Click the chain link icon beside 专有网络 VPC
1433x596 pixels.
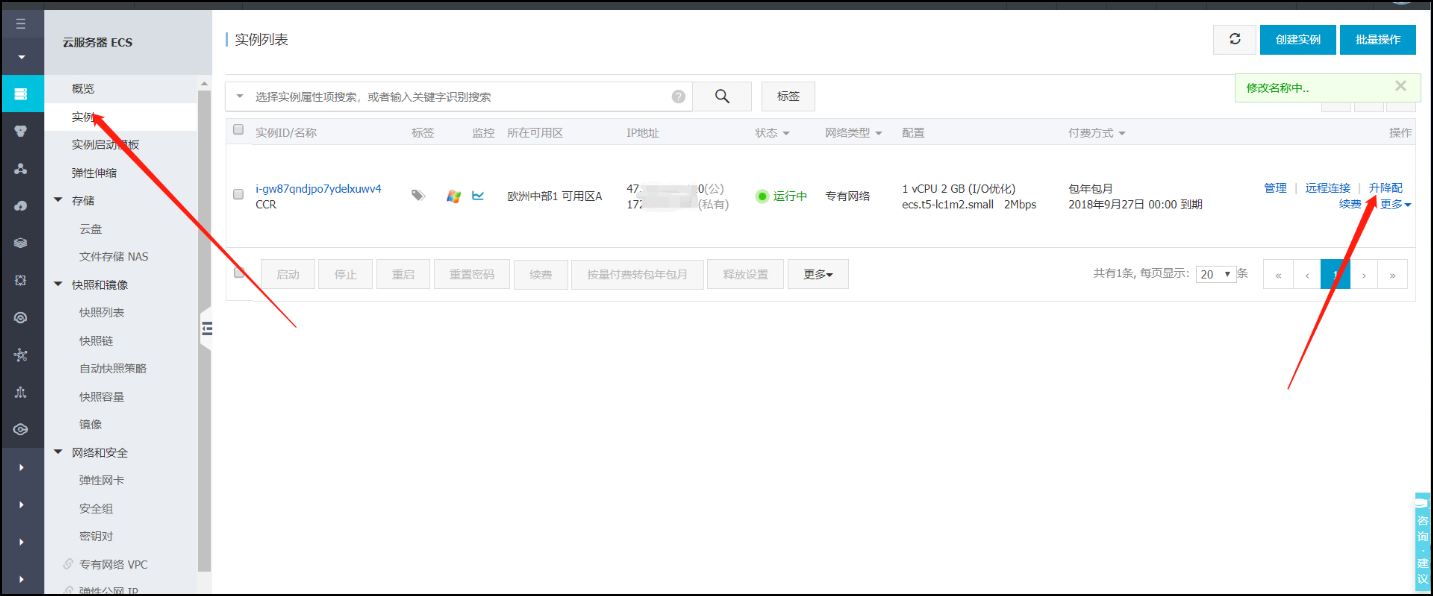pyautogui.click(x=68, y=564)
